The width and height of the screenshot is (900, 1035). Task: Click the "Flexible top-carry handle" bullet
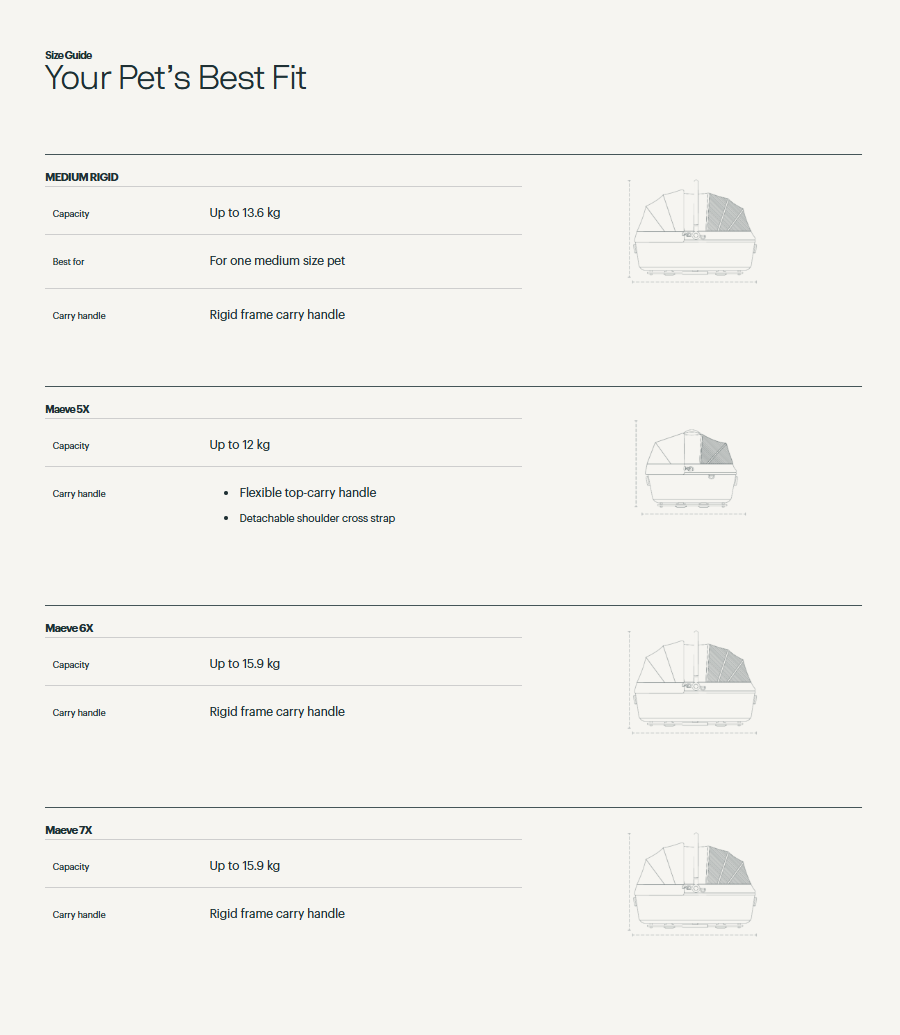pyautogui.click(x=307, y=493)
